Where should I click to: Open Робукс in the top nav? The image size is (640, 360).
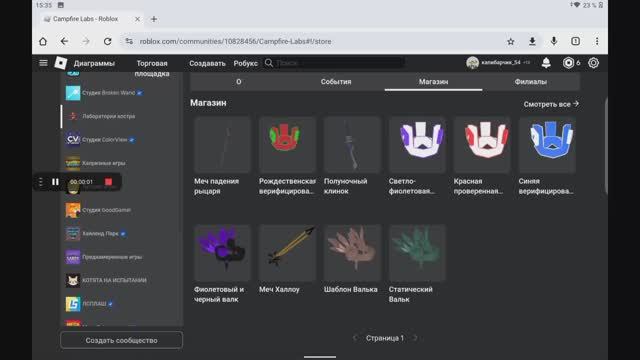pos(245,63)
